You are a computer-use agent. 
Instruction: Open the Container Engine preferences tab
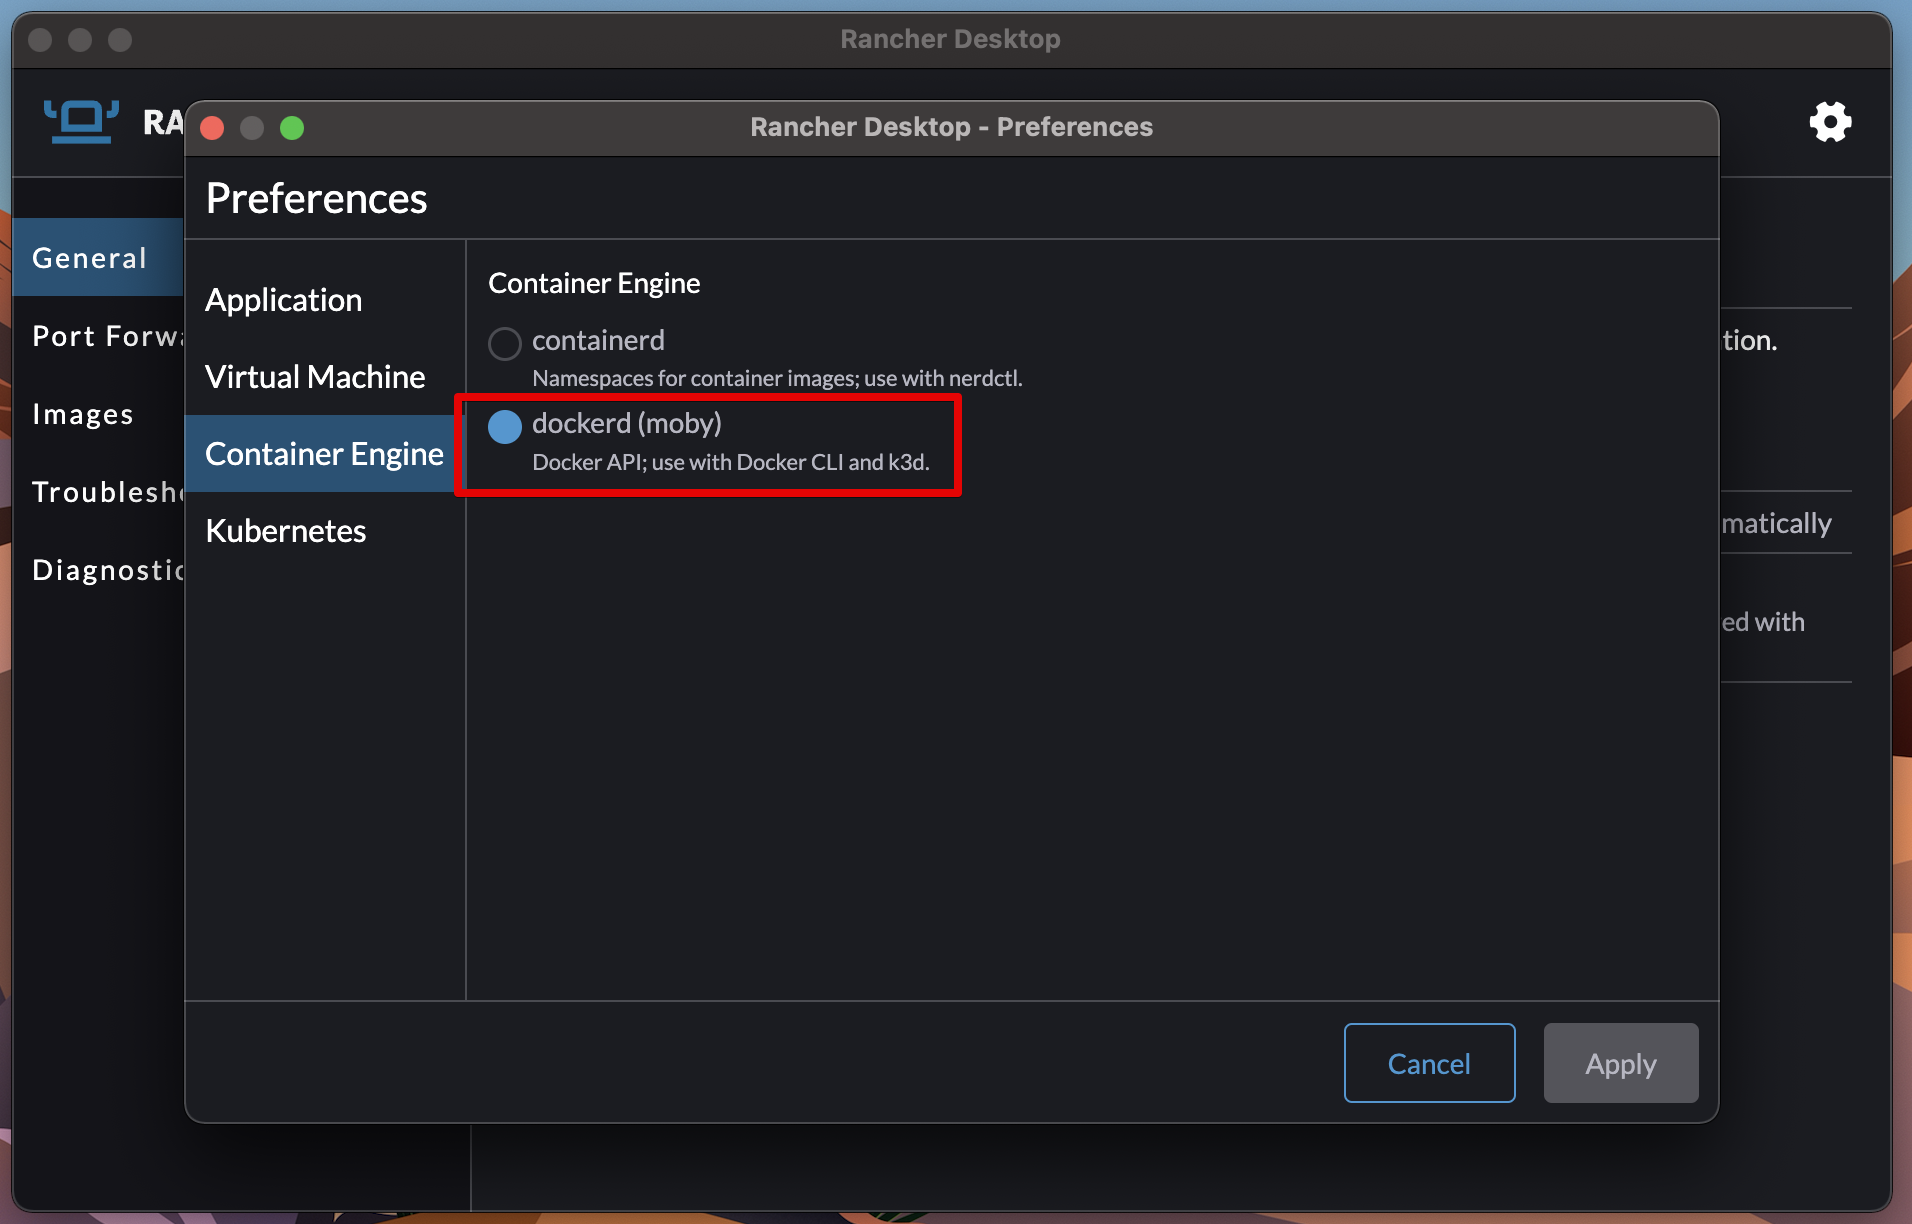coord(324,454)
